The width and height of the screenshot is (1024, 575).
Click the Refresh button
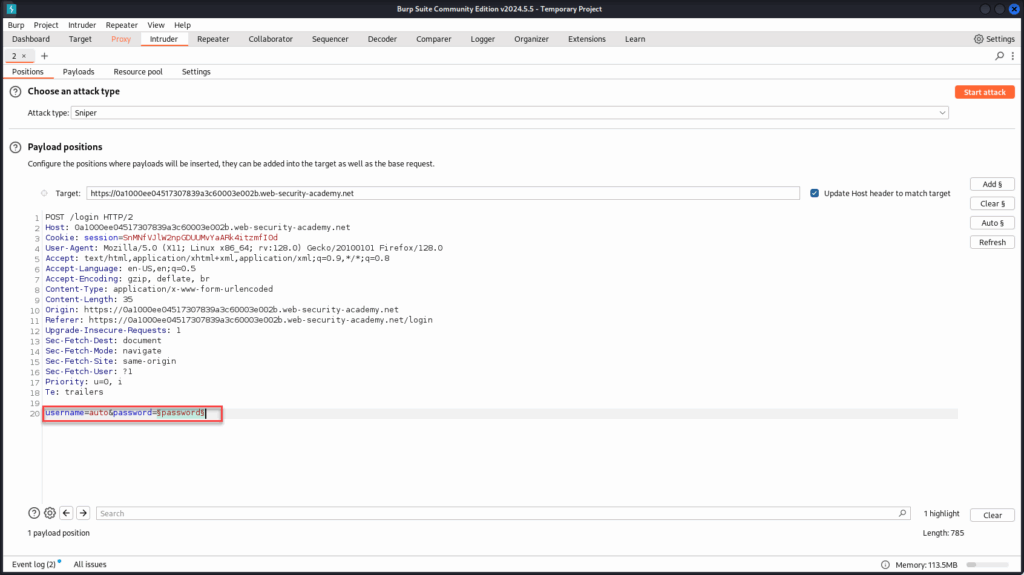tap(992, 242)
